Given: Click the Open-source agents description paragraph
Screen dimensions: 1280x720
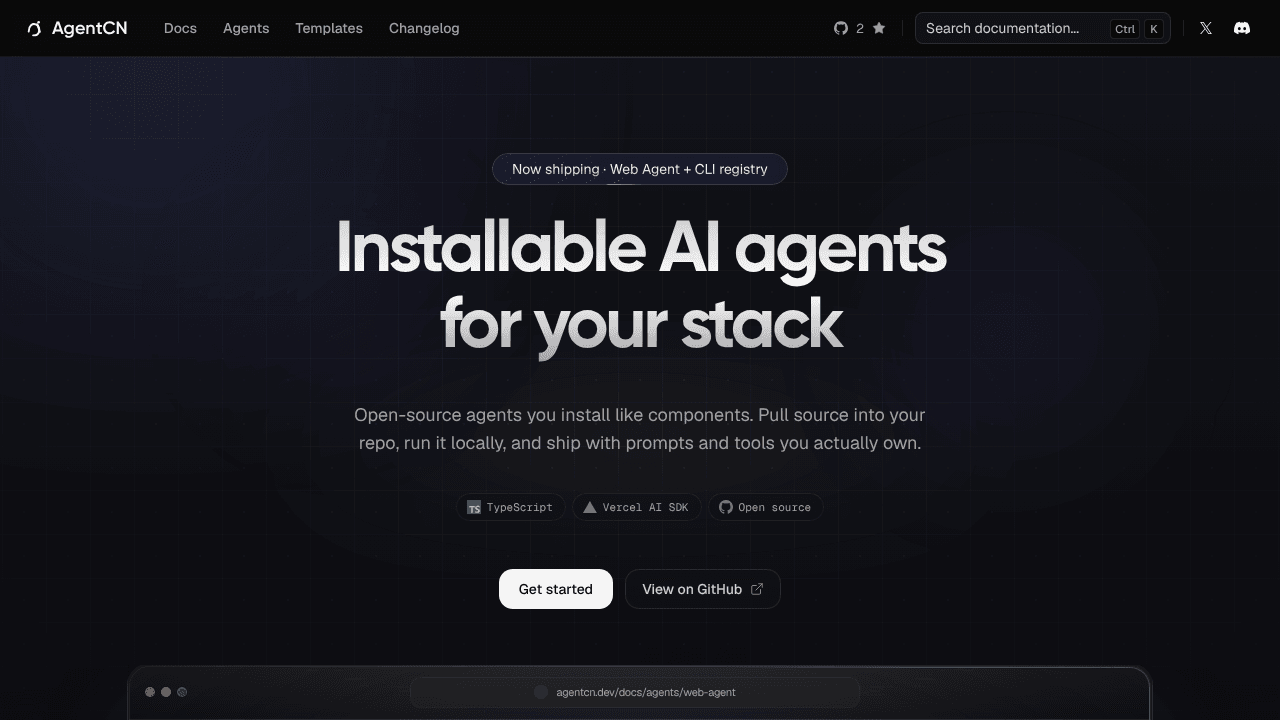Looking at the screenshot, I should pos(640,429).
